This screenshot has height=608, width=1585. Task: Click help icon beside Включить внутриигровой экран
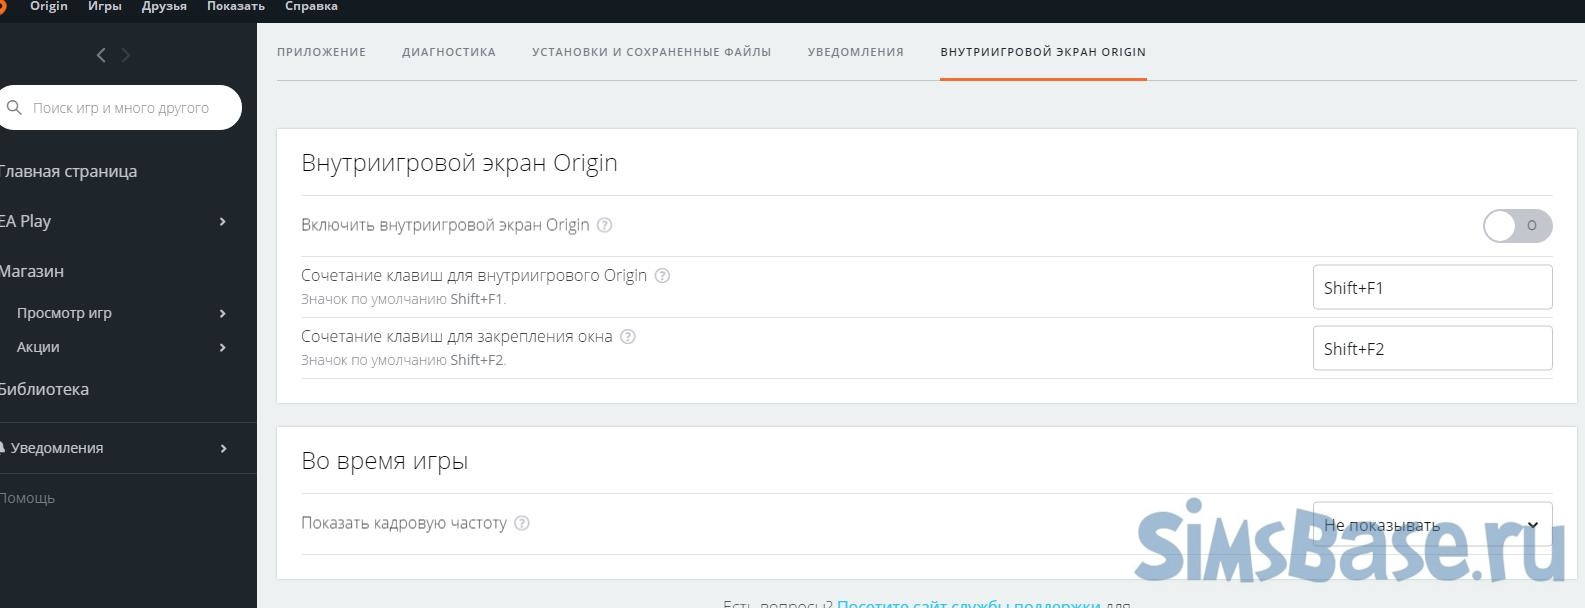pos(604,225)
